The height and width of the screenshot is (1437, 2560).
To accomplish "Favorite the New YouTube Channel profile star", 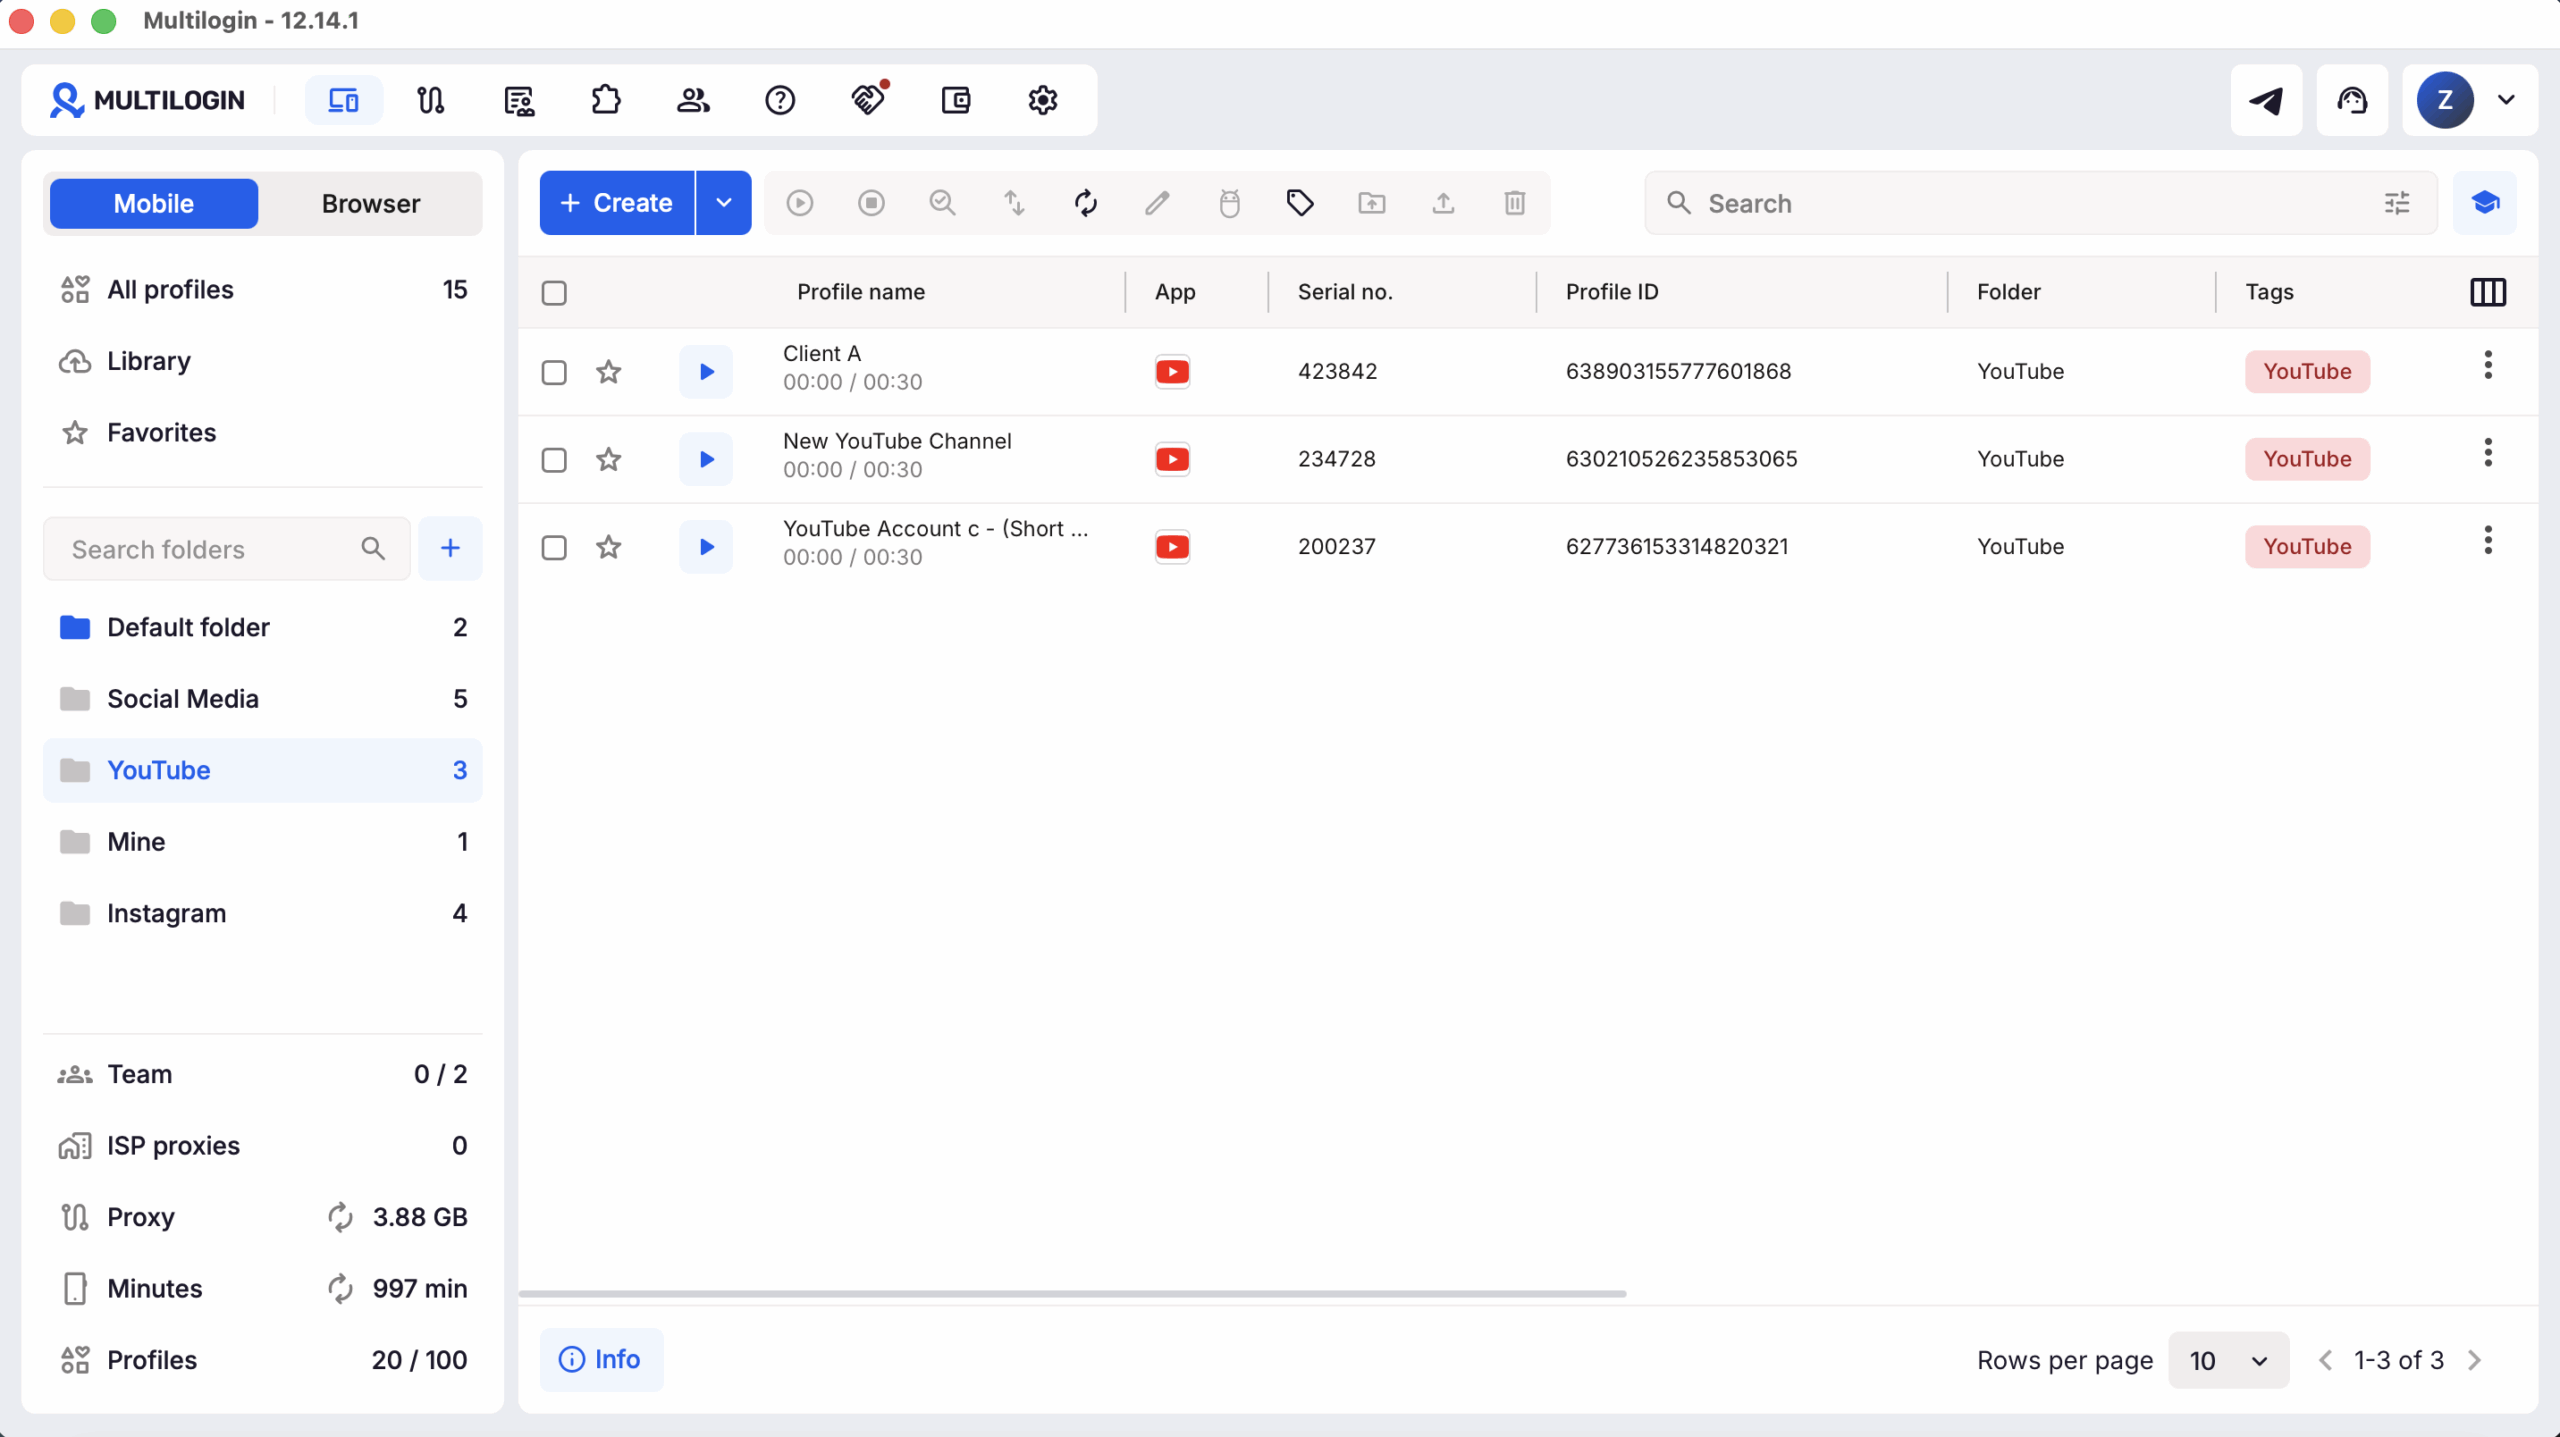I will pos(609,459).
